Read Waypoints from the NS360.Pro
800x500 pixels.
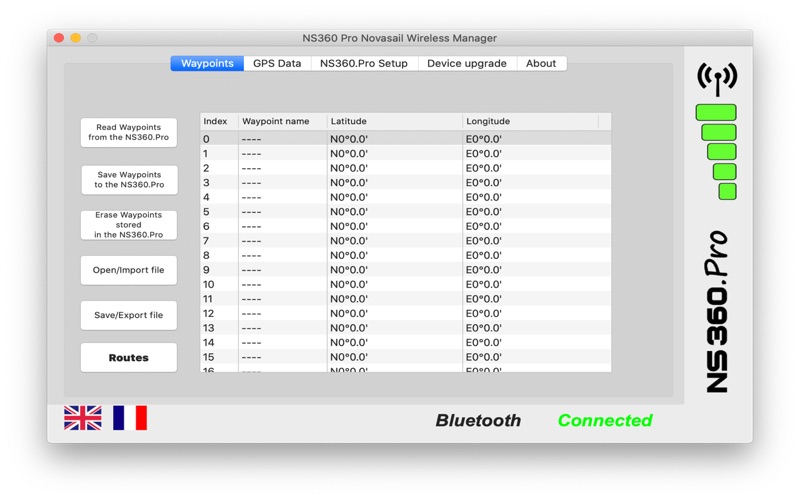[x=129, y=133]
